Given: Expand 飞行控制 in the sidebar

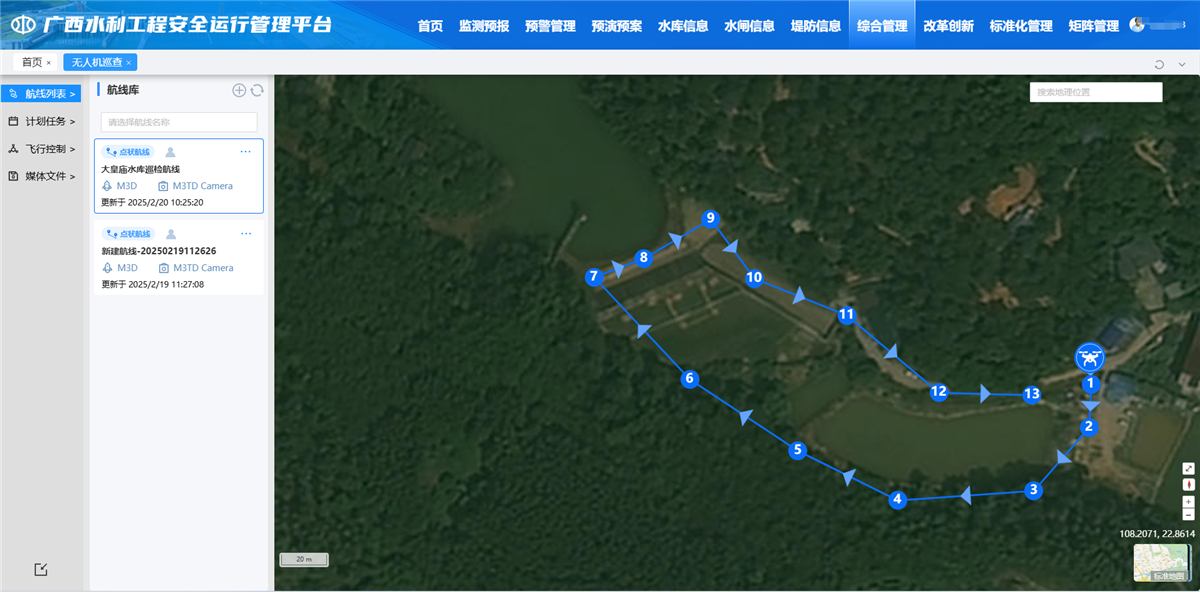Looking at the screenshot, I should pyautogui.click(x=42, y=149).
